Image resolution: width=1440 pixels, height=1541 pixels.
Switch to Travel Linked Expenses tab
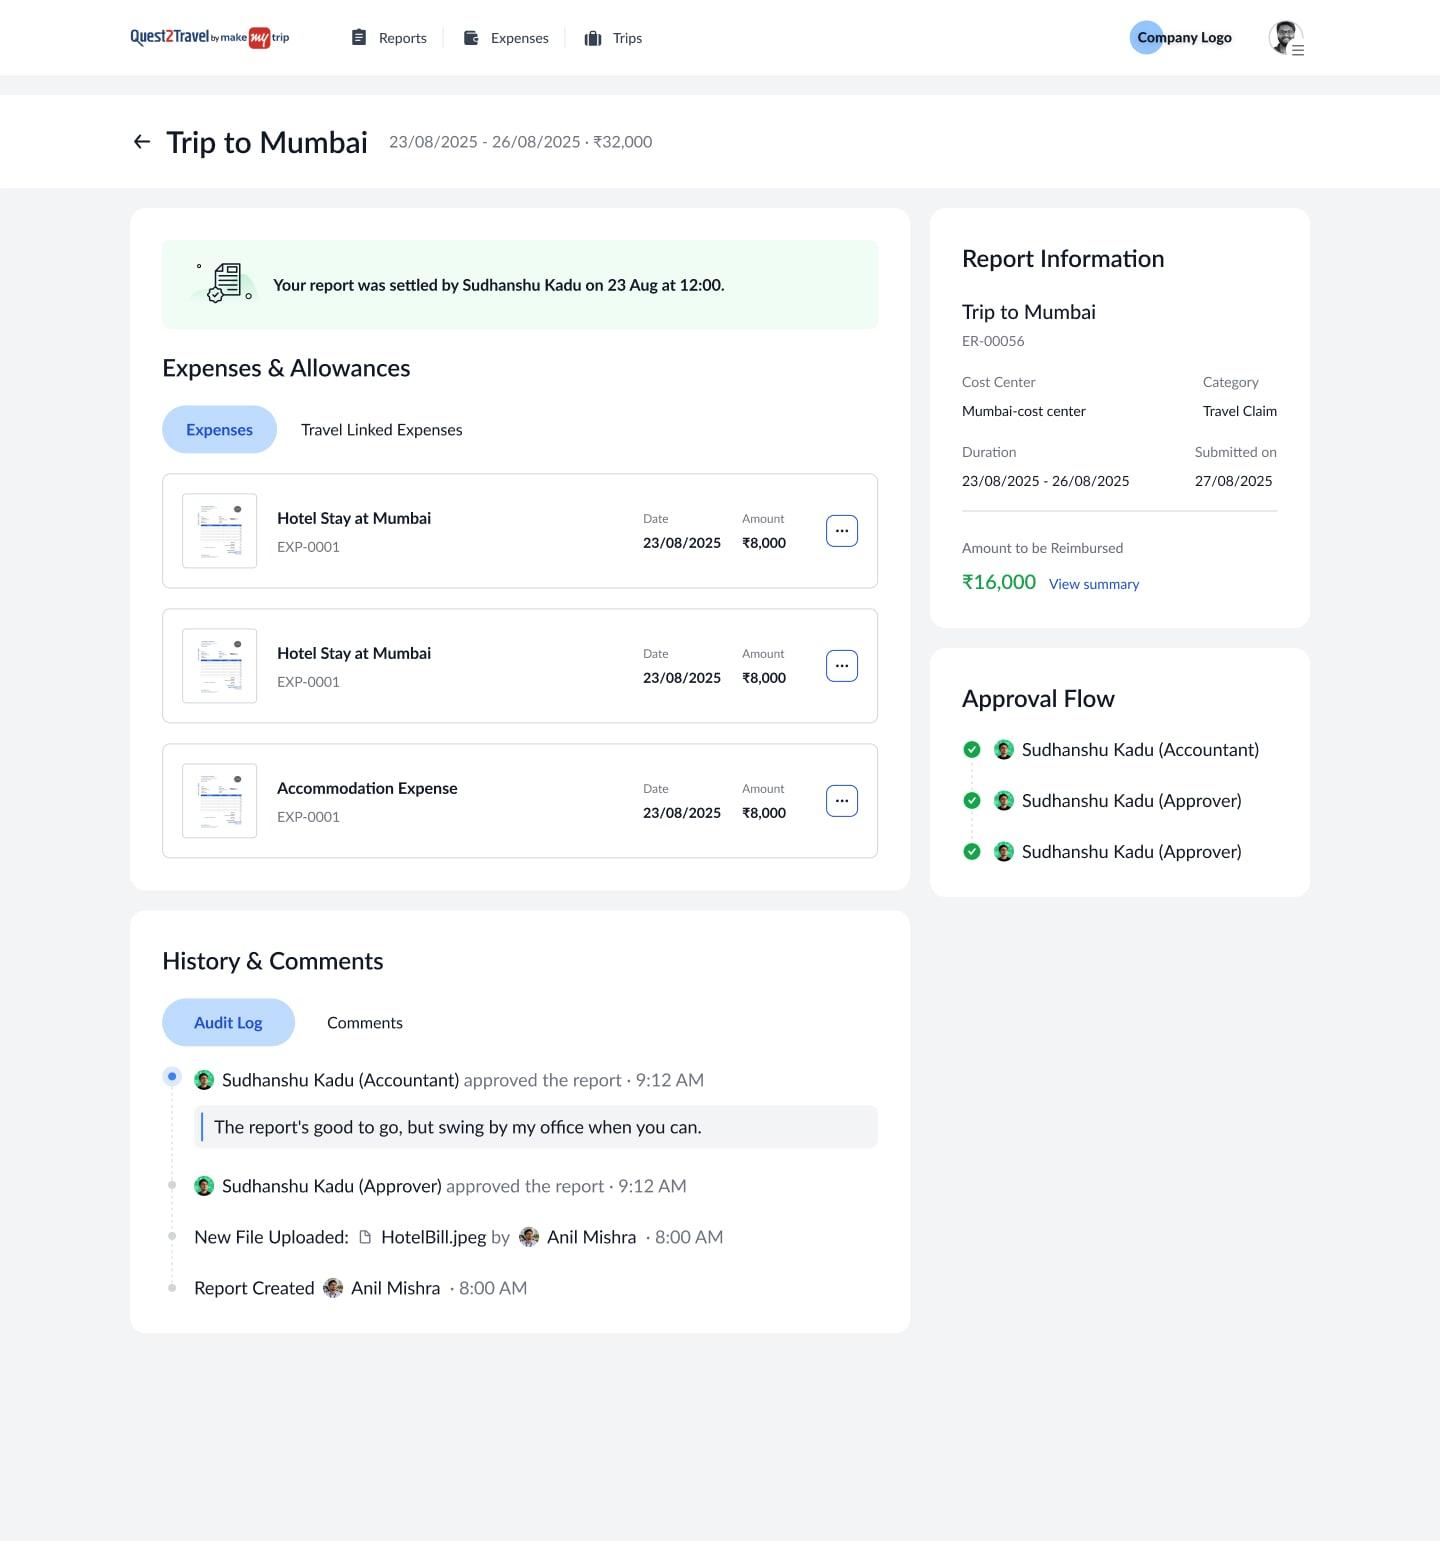[382, 430]
